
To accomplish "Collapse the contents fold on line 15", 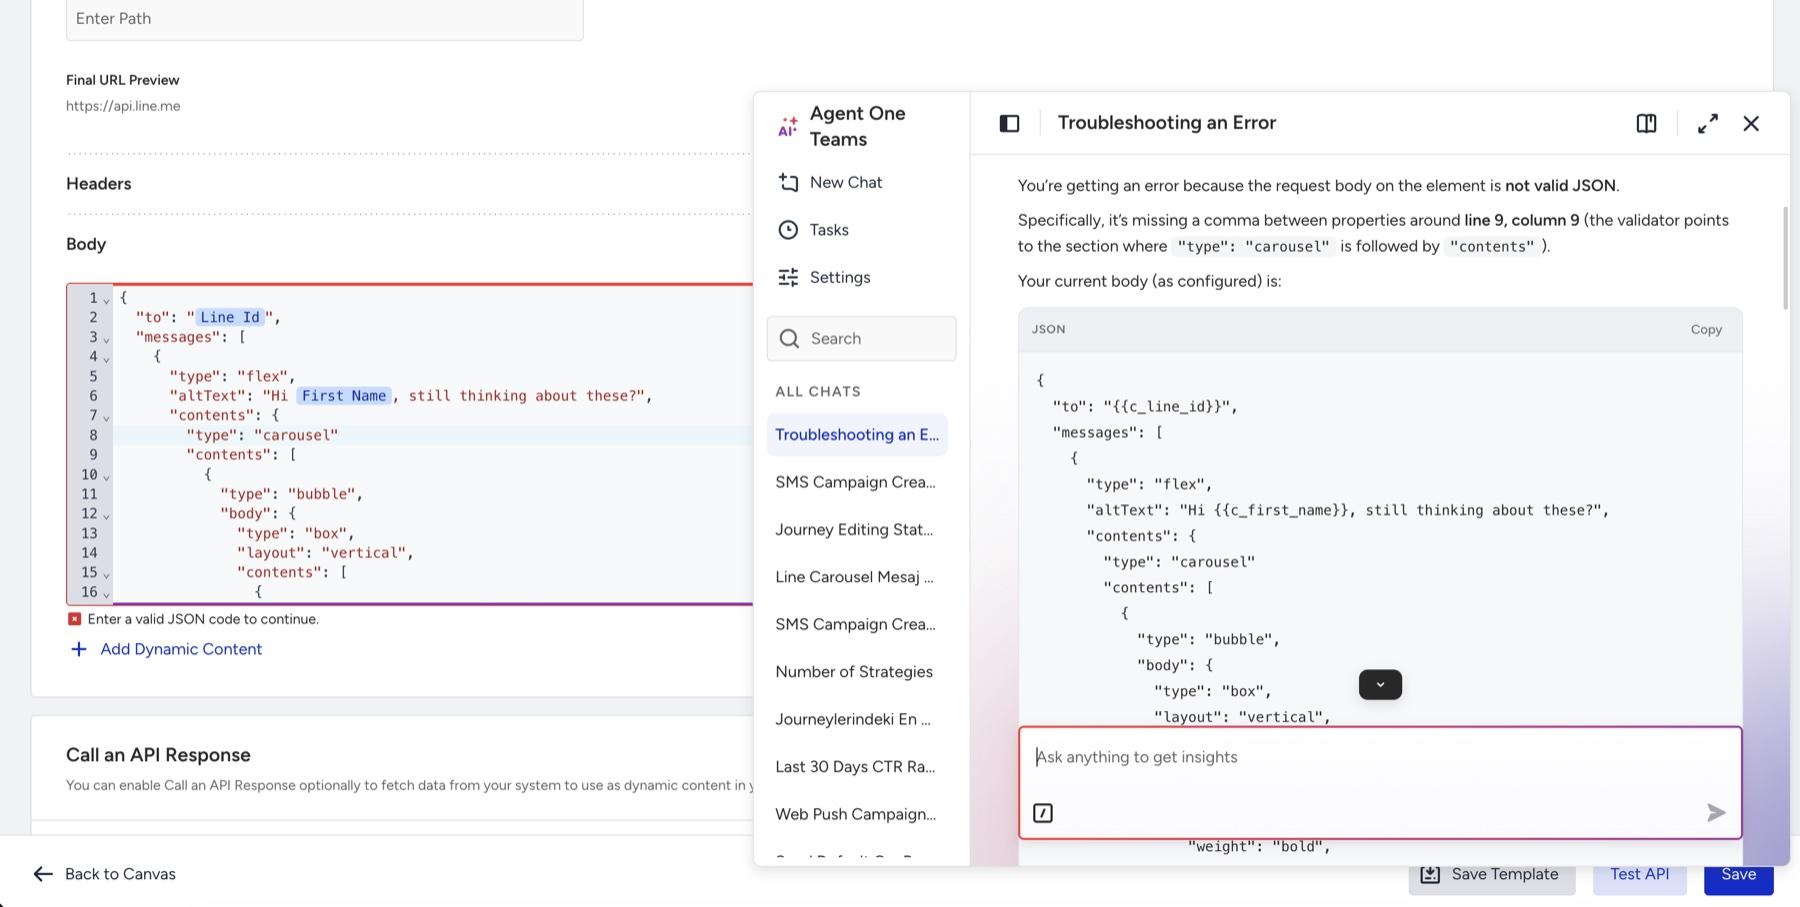I will click(x=106, y=574).
